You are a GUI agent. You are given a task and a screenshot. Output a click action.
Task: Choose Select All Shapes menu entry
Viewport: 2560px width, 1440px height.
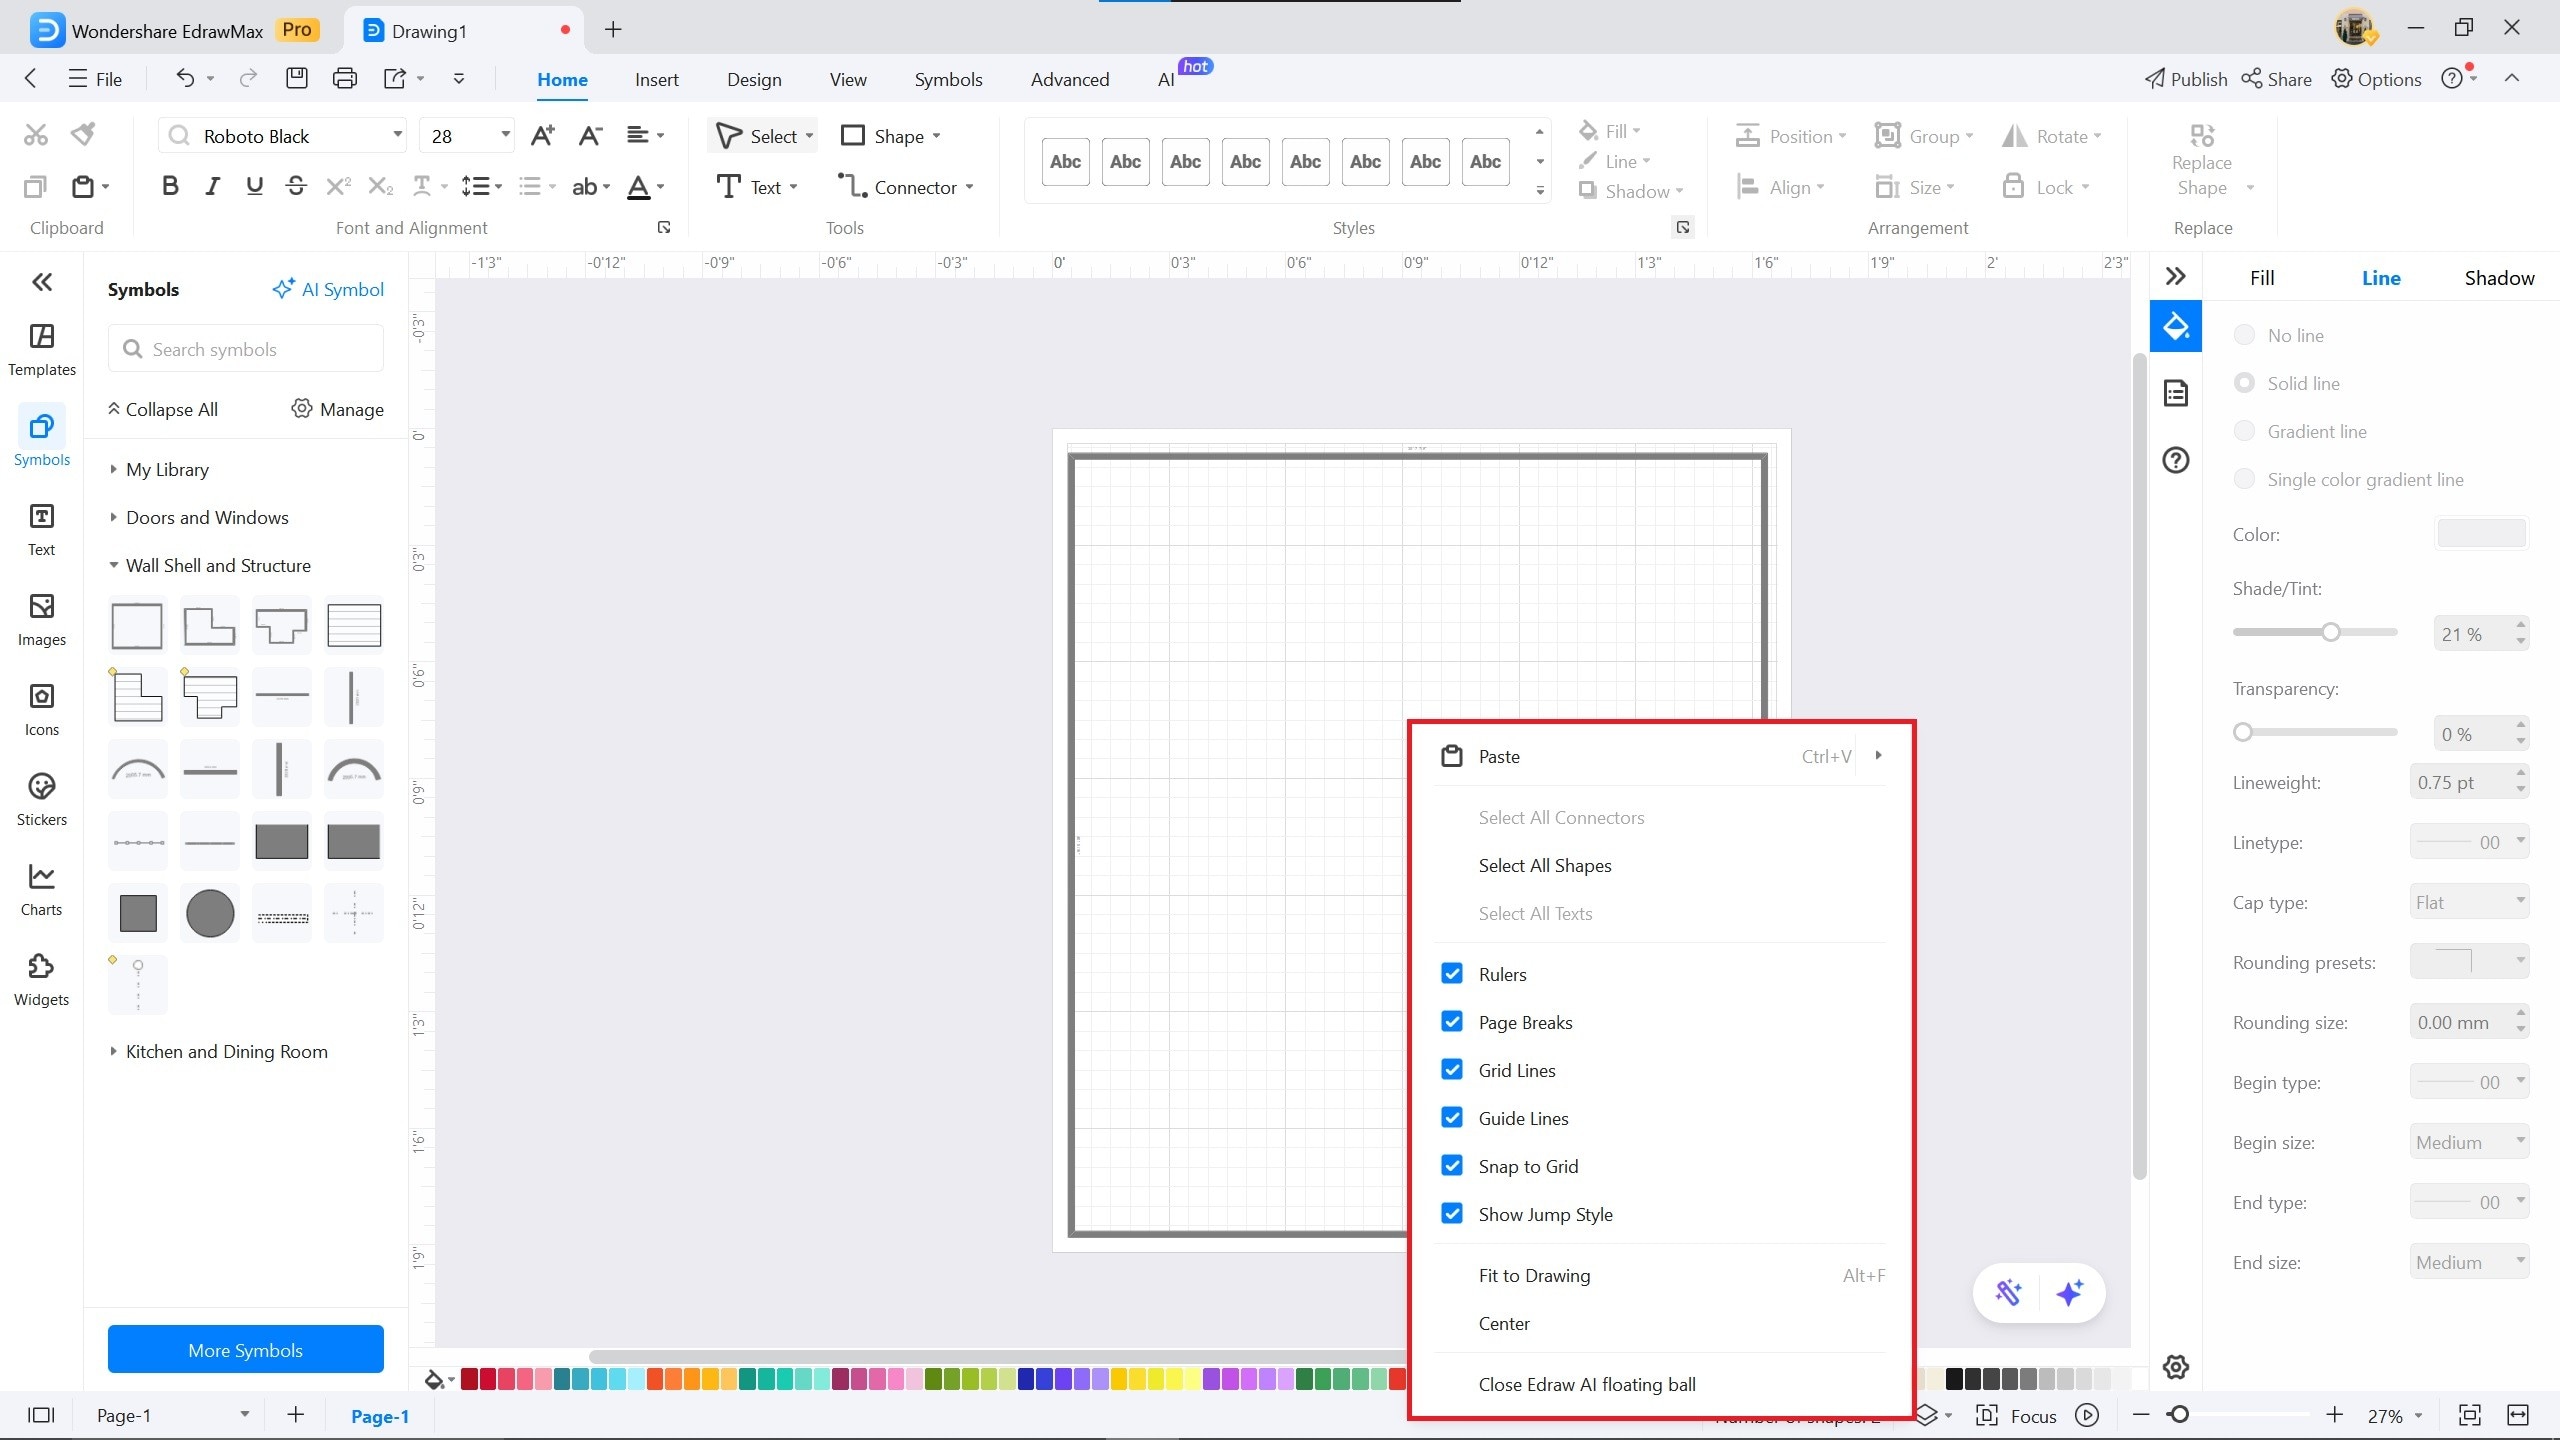[x=1544, y=865]
